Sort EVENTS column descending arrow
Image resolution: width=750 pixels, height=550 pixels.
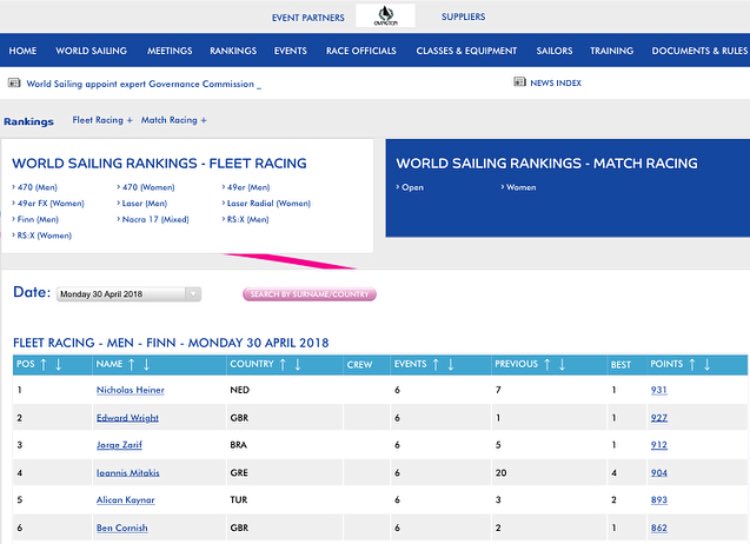[x=451, y=364]
